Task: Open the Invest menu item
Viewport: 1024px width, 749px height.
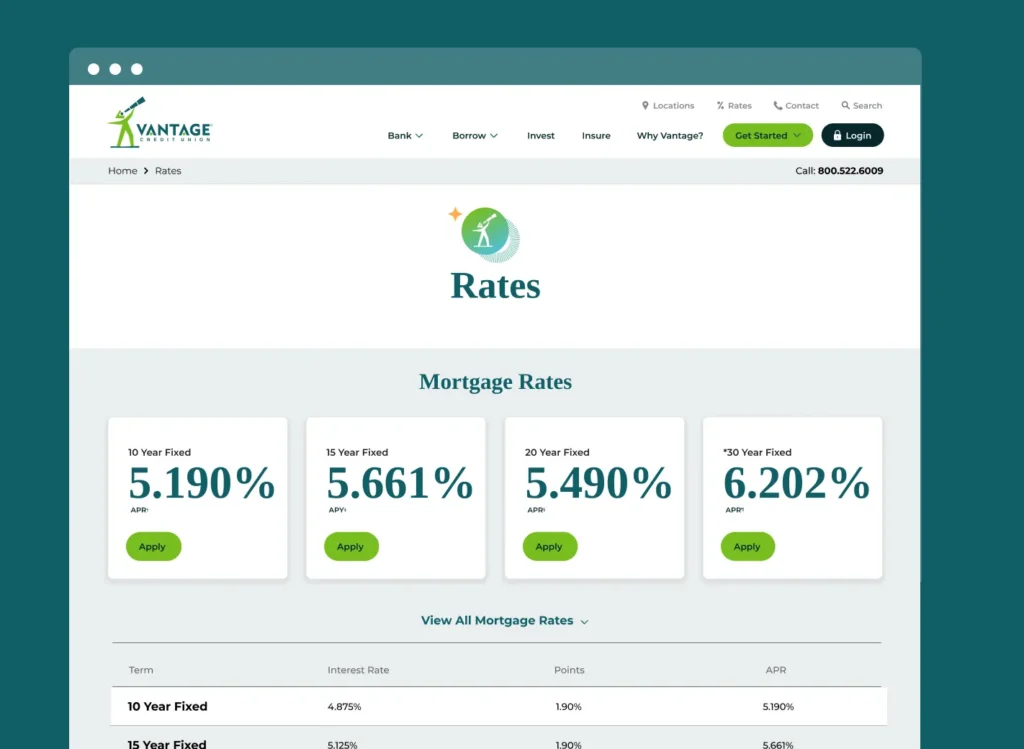Action: click(541, 135)
